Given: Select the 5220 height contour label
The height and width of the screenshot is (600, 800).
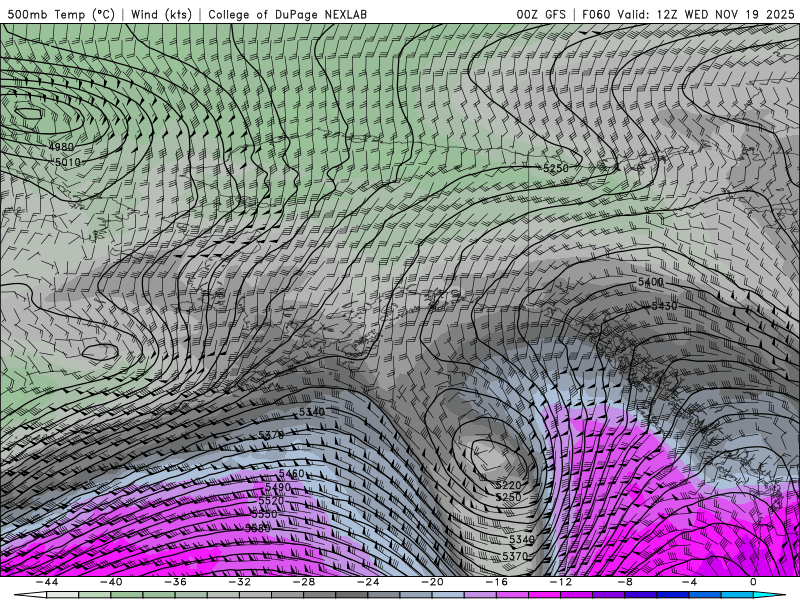Looking at the screenshot, I should 508,485.
